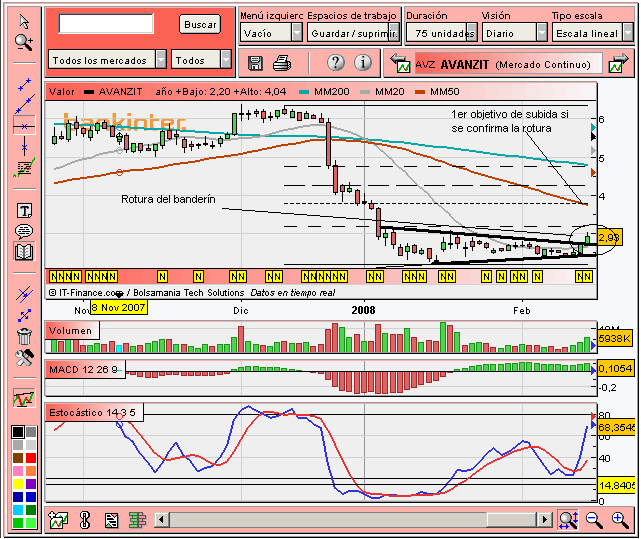Viewport: 641px width, 539px height.
Task: Open the 'Todos los mercados' dropdown
Action: (108, 60)
